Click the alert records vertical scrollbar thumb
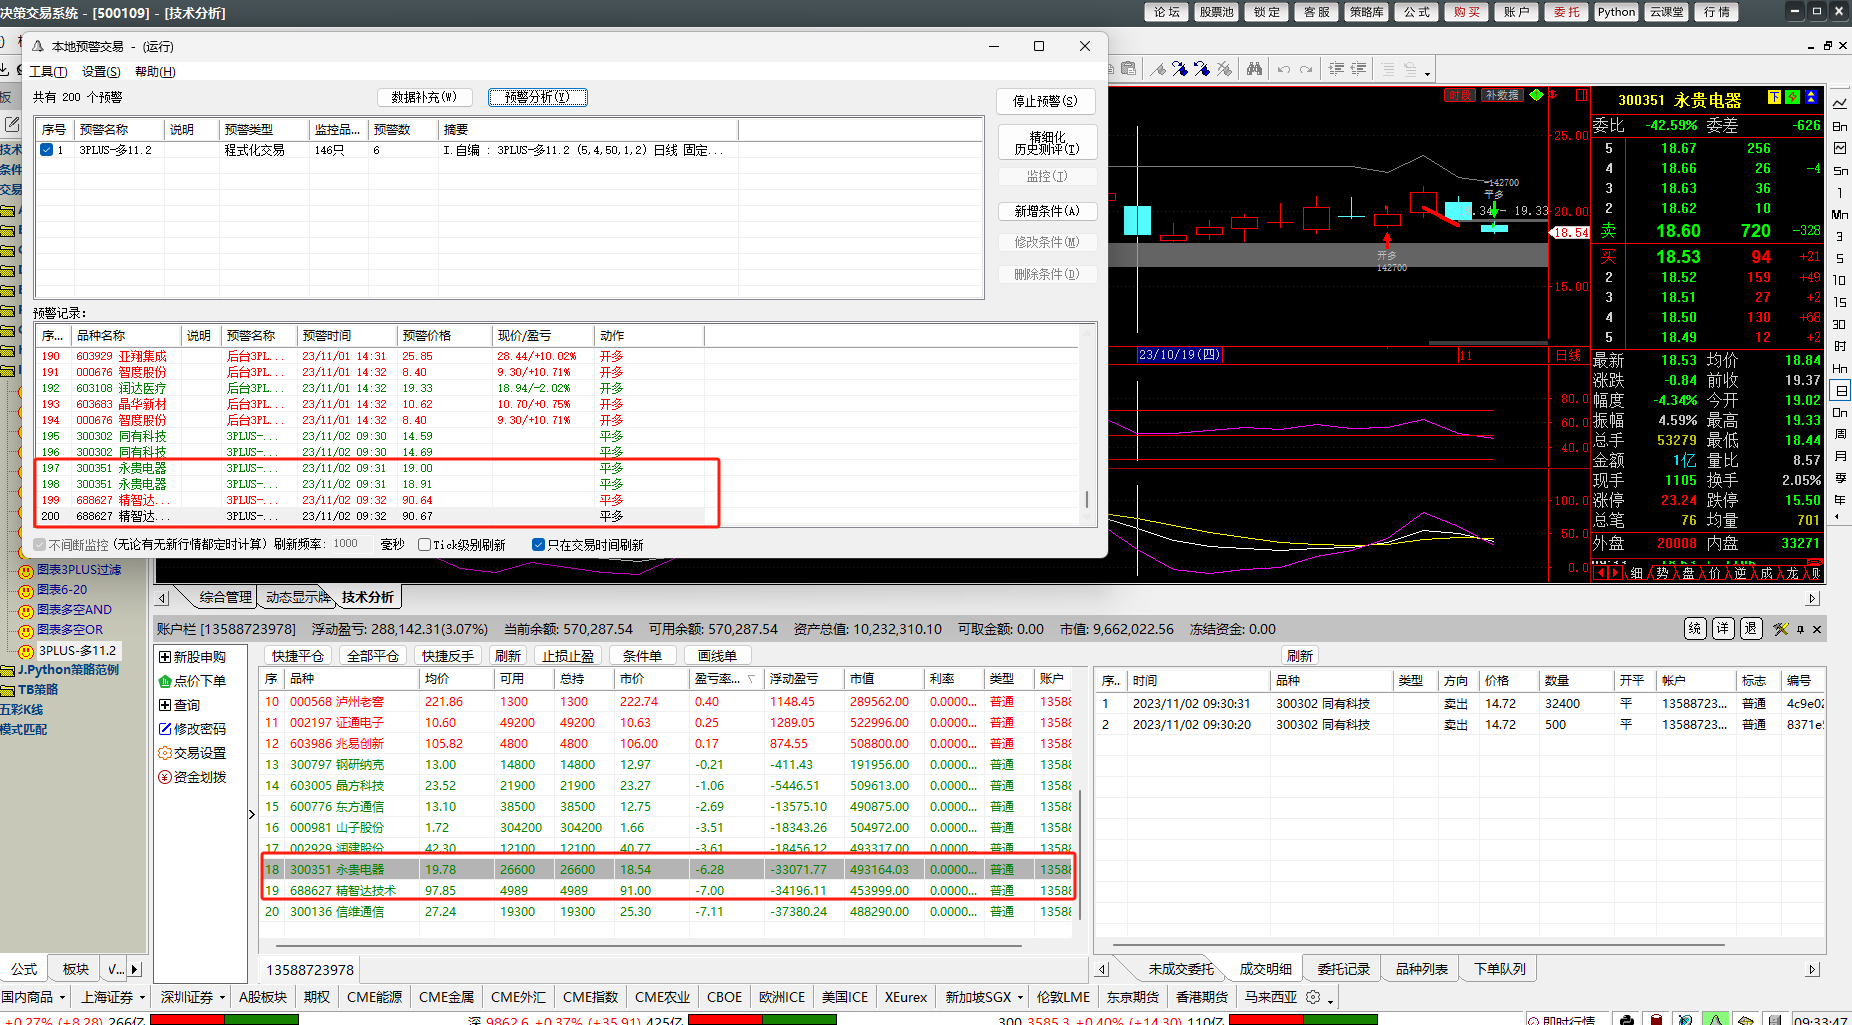This screenshot has height=1025, width=1852. [x=1087, y=500]
